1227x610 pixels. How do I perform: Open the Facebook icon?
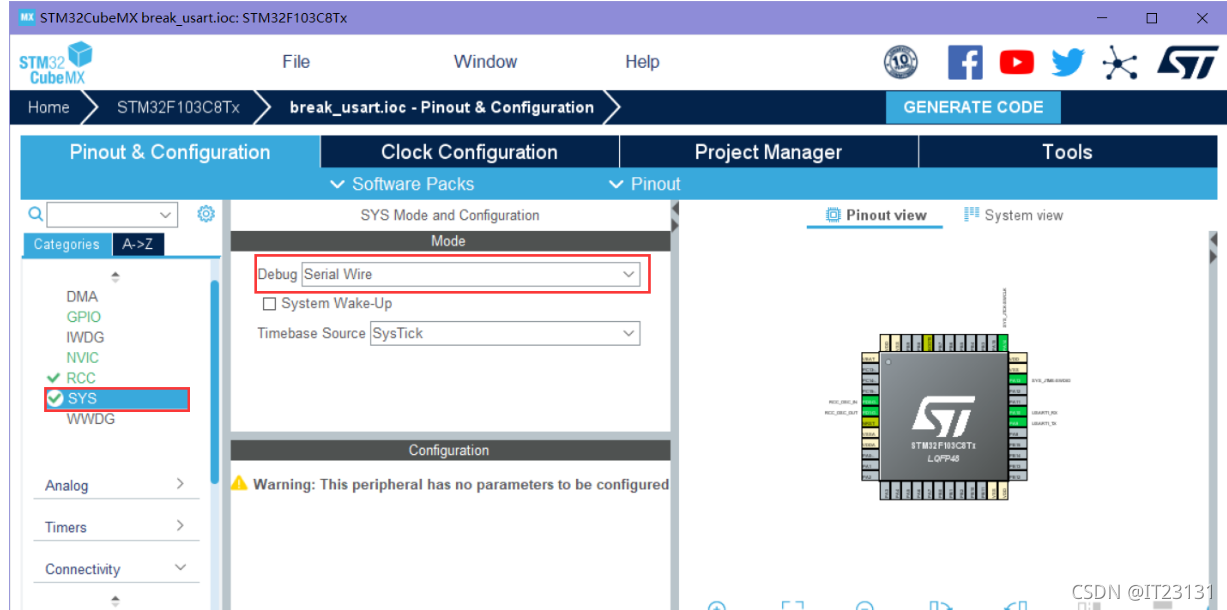click(965, 63)
